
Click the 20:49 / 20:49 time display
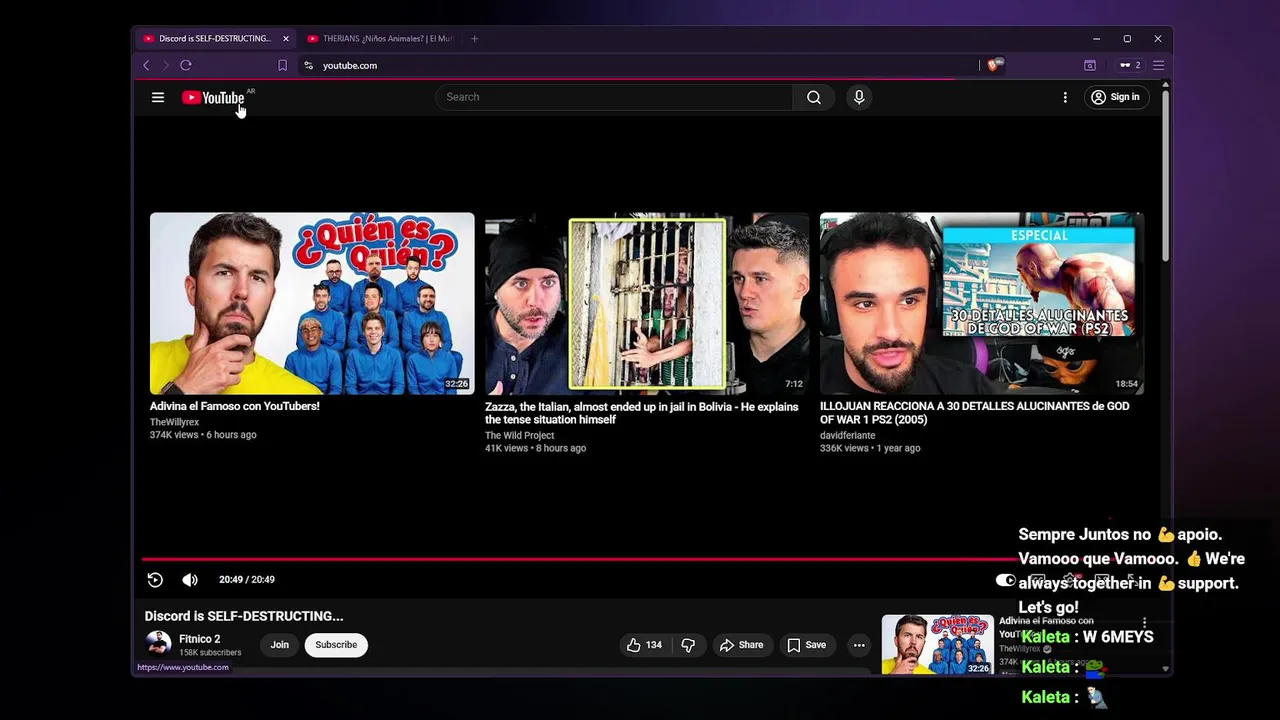[247, 580]
